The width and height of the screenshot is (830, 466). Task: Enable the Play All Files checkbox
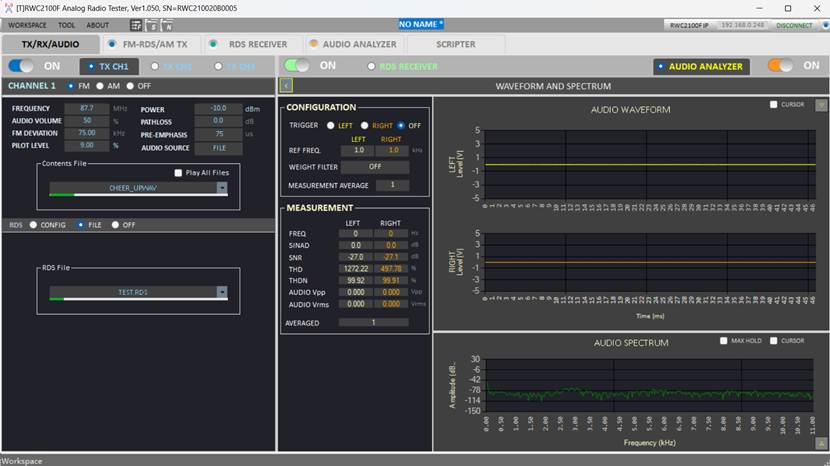click(178, 173)
